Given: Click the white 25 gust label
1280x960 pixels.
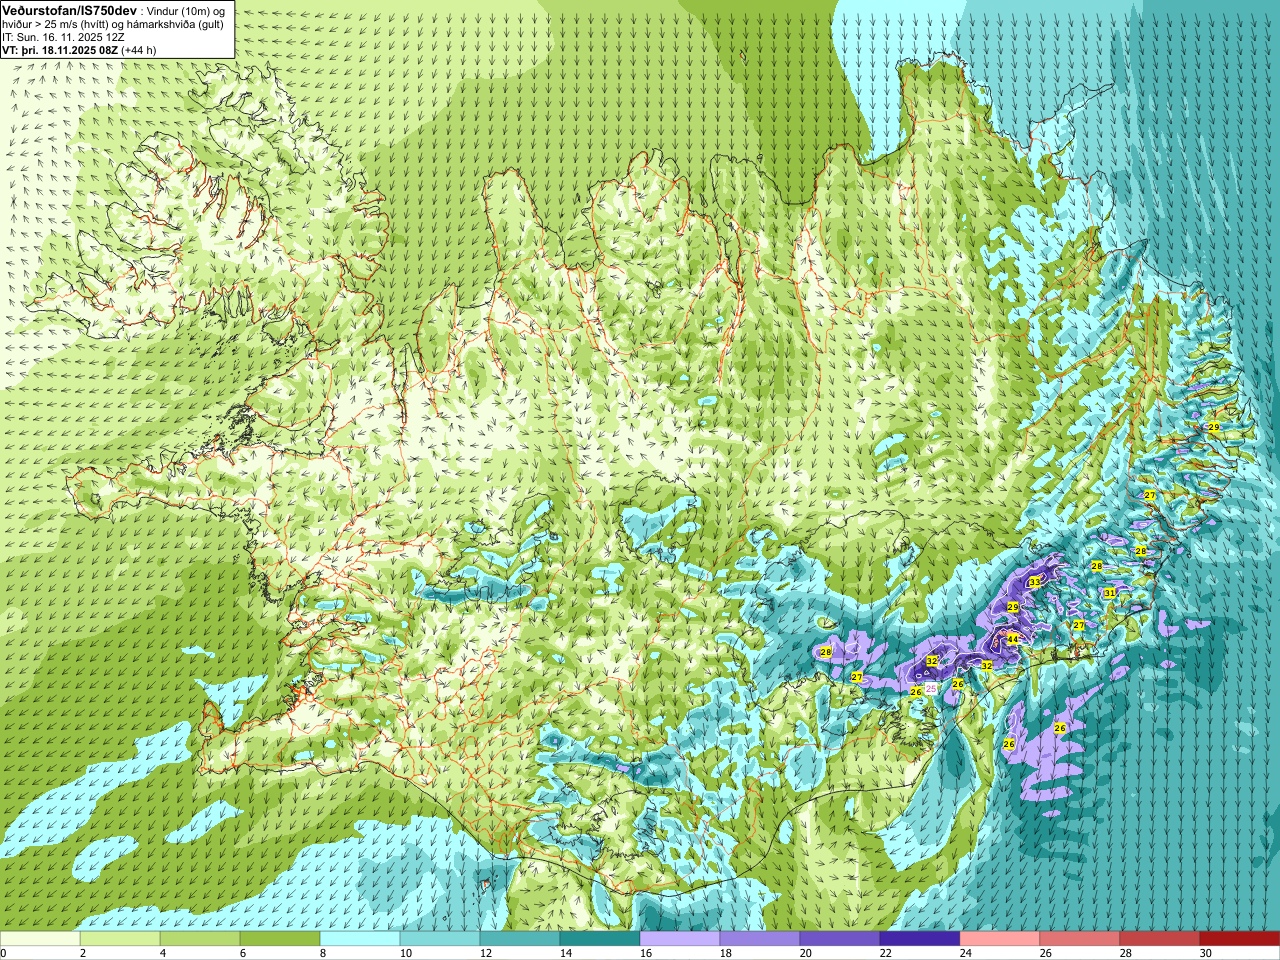Looking at the screenshot, I should [931, 689].
